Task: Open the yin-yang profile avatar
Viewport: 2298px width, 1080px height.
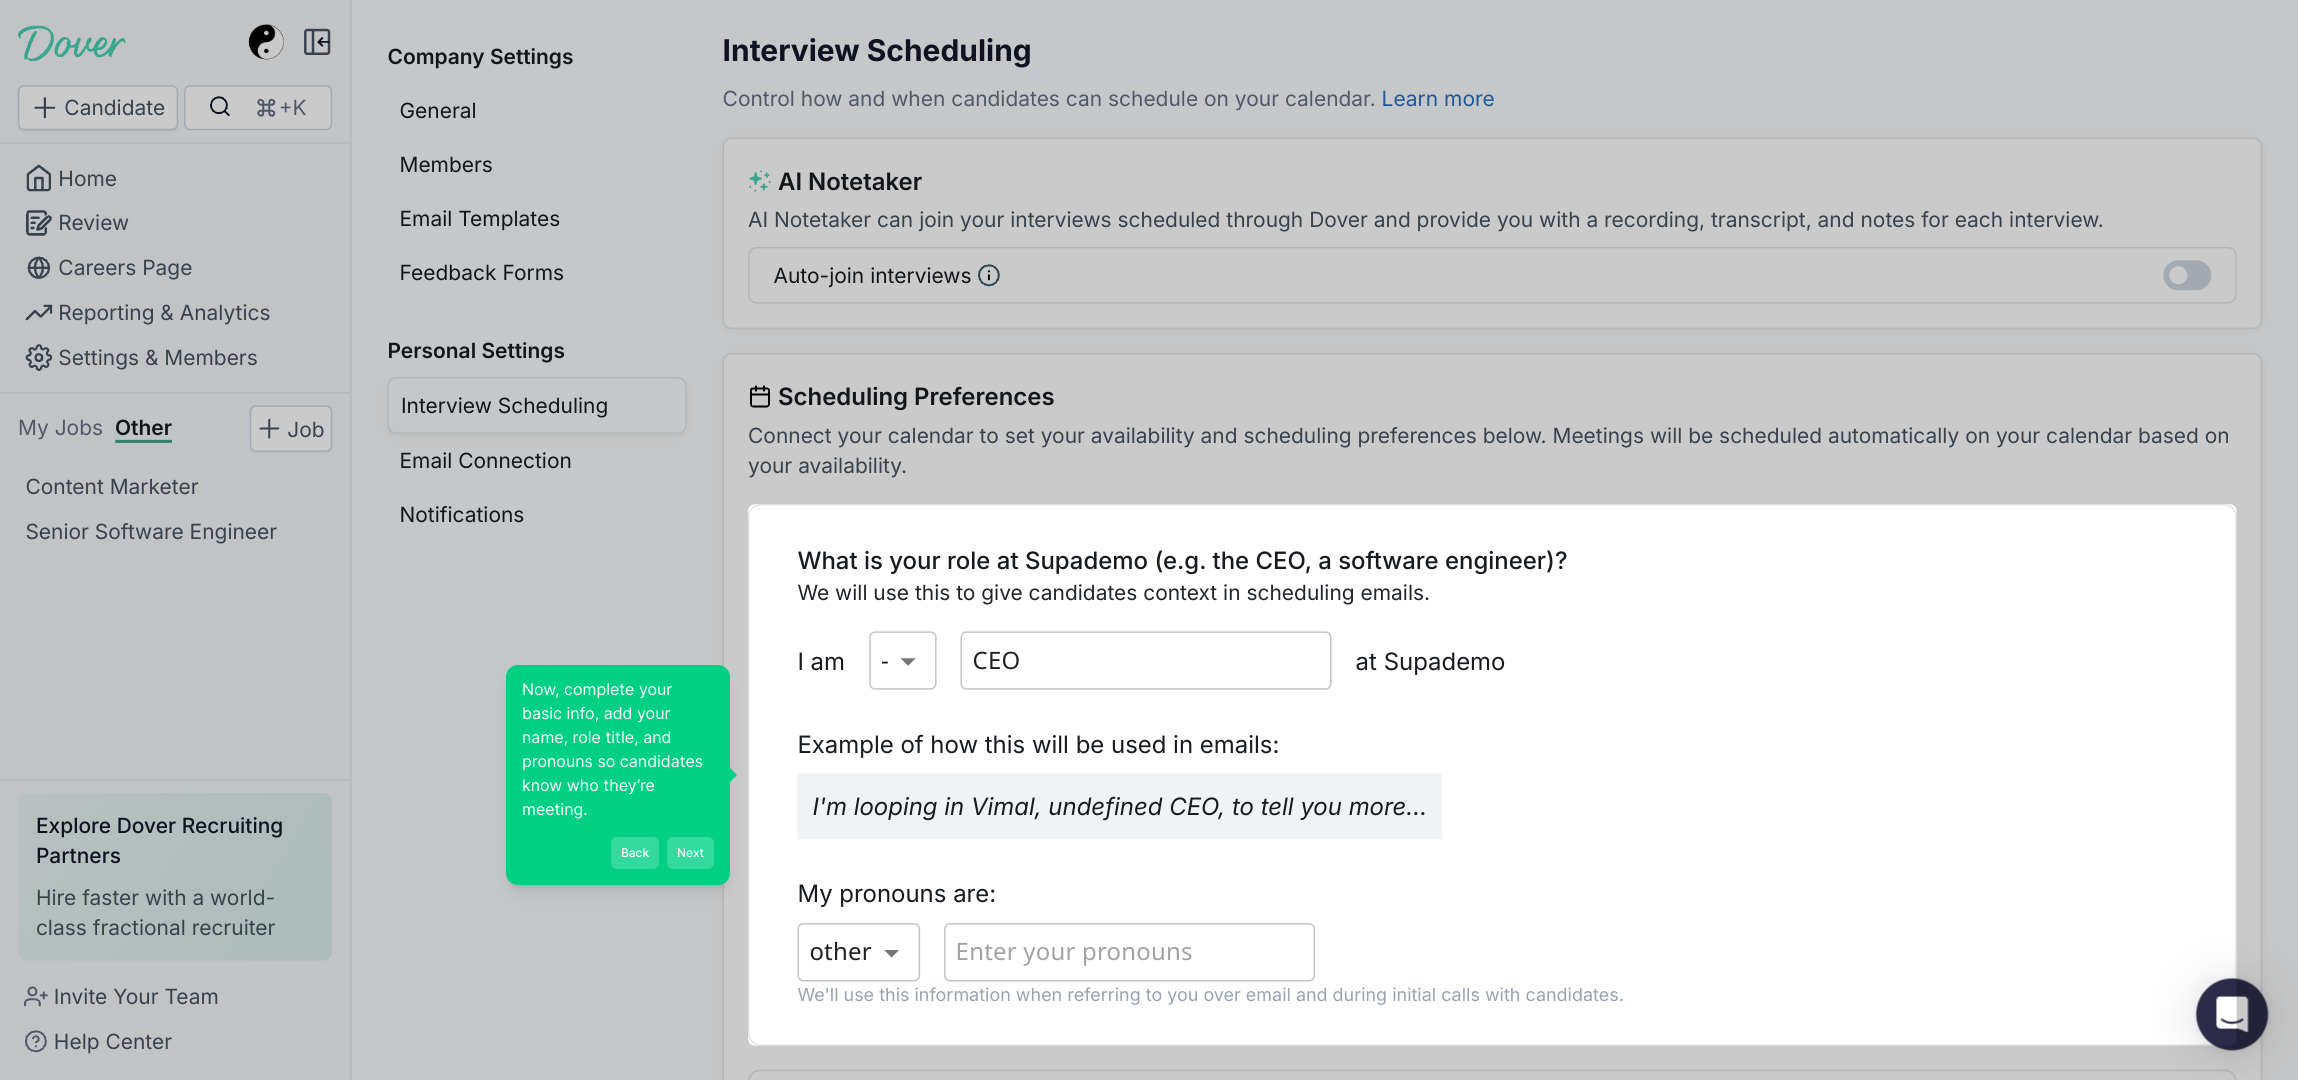Action: (x=265, y=42)
